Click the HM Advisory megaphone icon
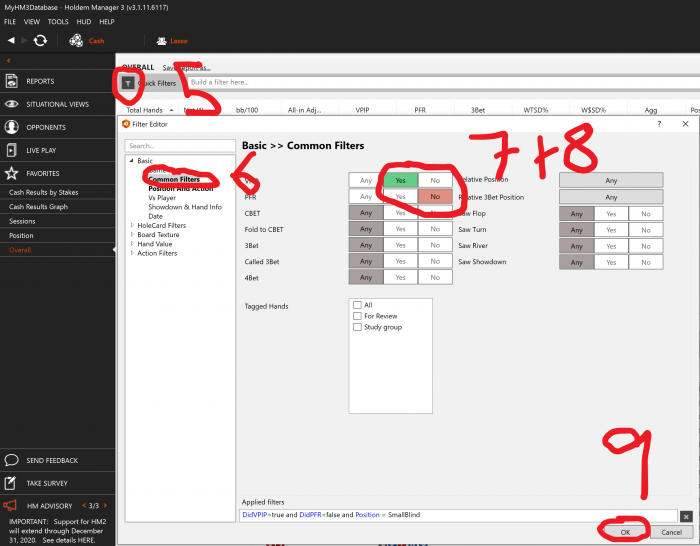 click(10, 505)
